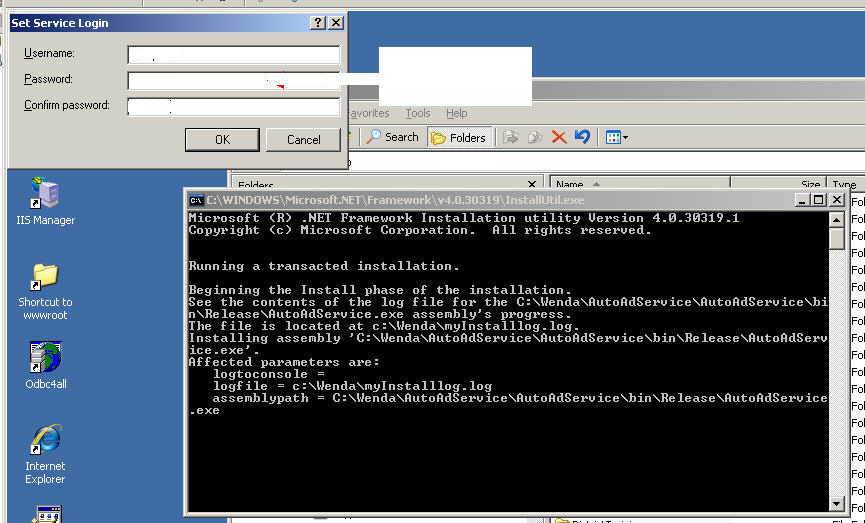This screenshot has width=865, height=523.
Task: Open the Help menu
Action: coord(456,113)
